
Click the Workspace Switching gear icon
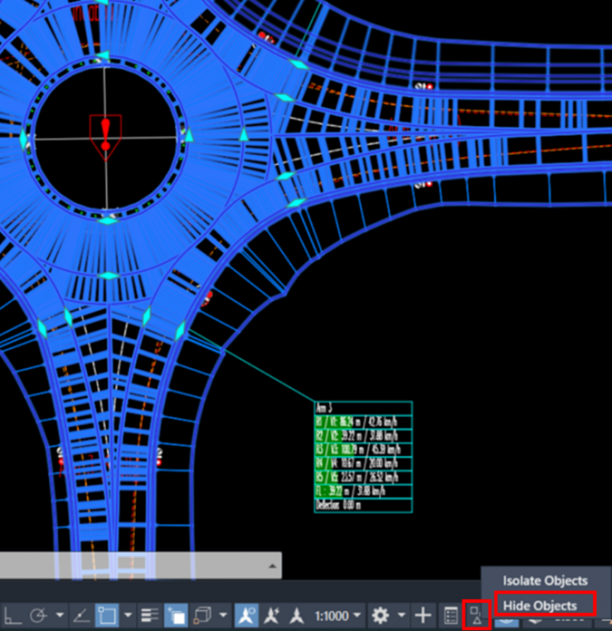(380, 615)
